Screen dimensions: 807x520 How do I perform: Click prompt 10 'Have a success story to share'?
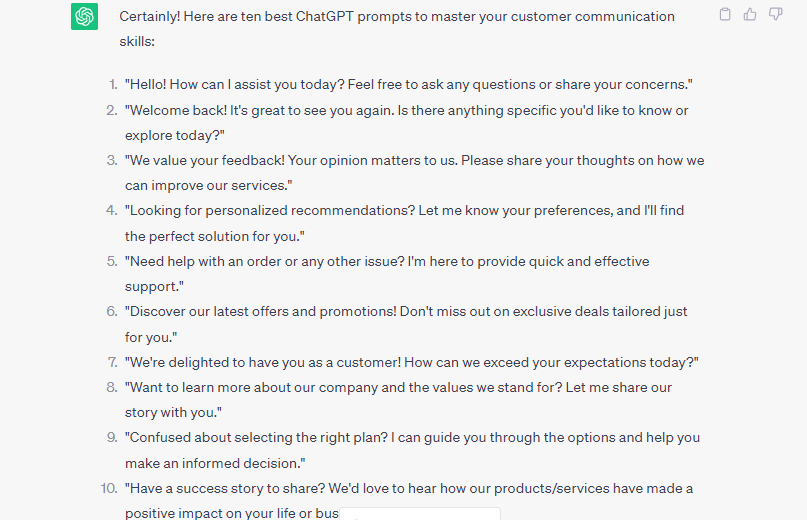point(409,500)
